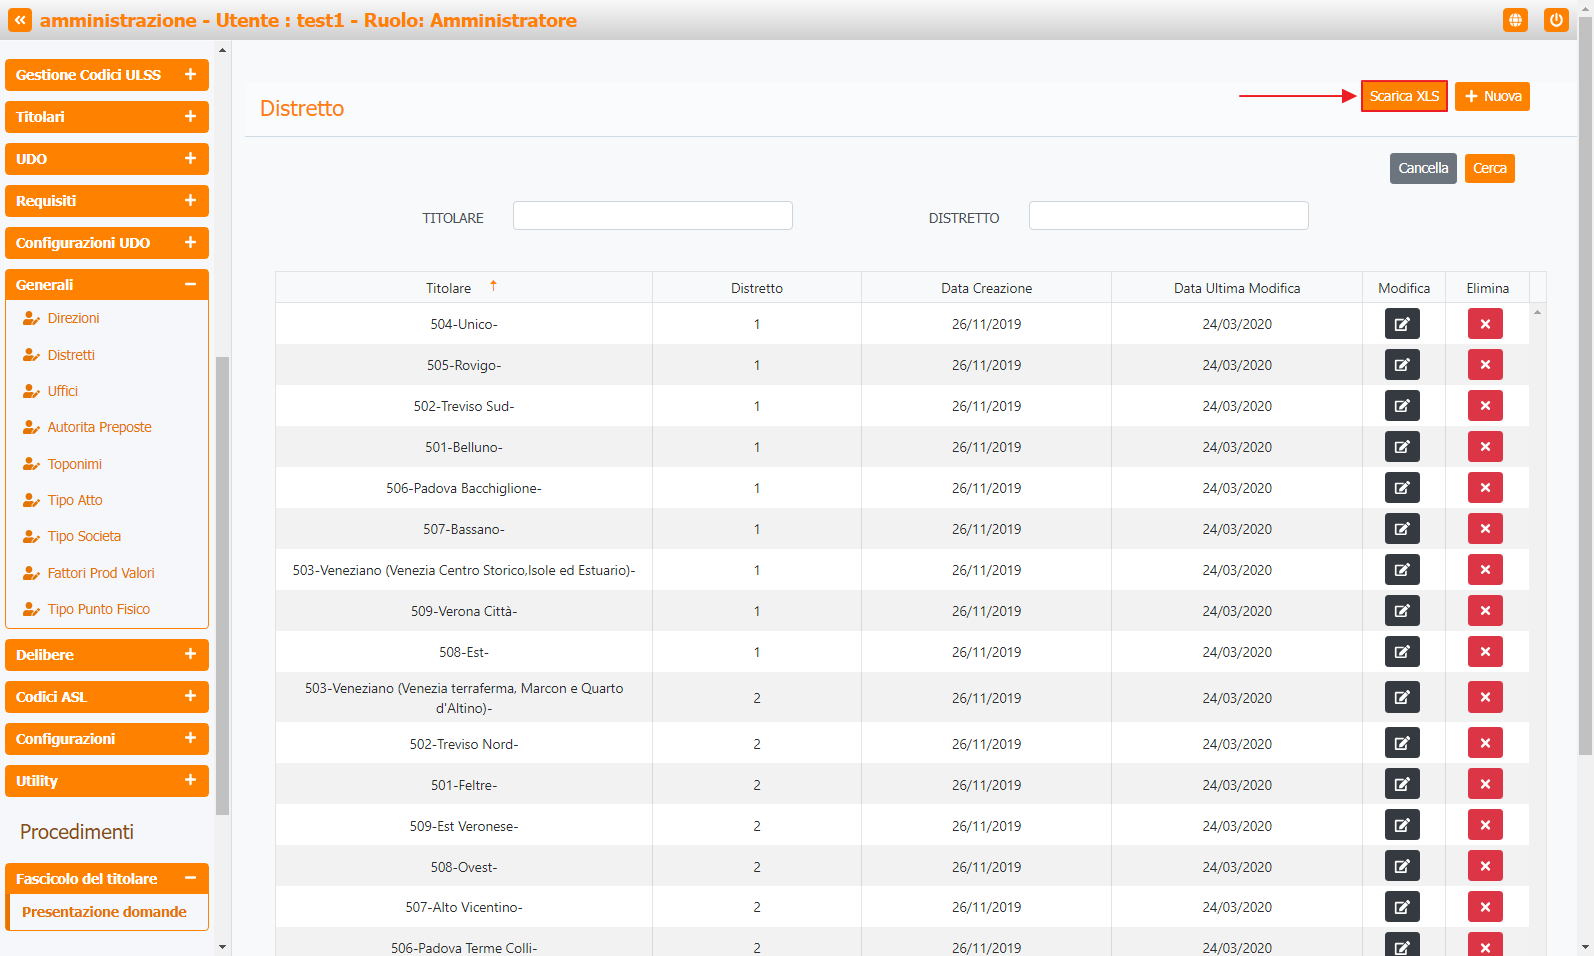1594x956 pixels.
Task: Download the table via Scarica XLS
Action: tap(1403, 96)
